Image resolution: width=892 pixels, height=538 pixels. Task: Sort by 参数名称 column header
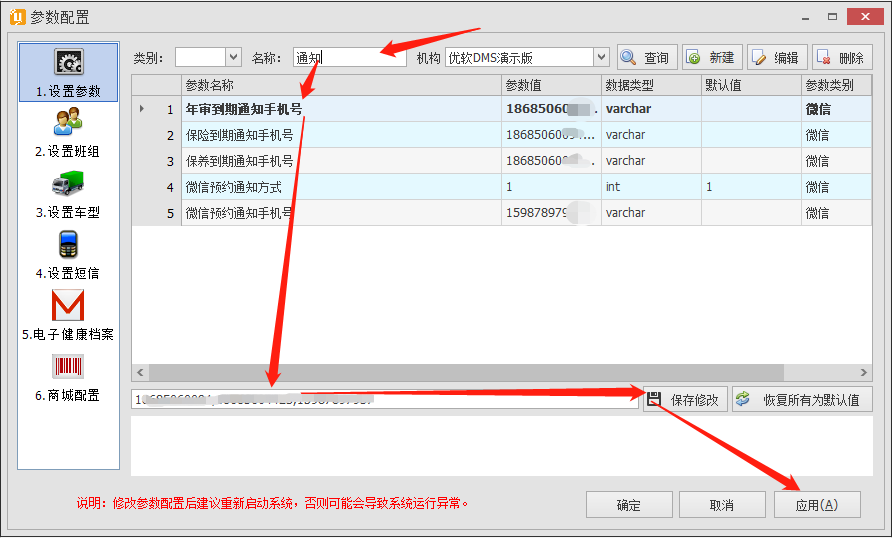(341, 85)
